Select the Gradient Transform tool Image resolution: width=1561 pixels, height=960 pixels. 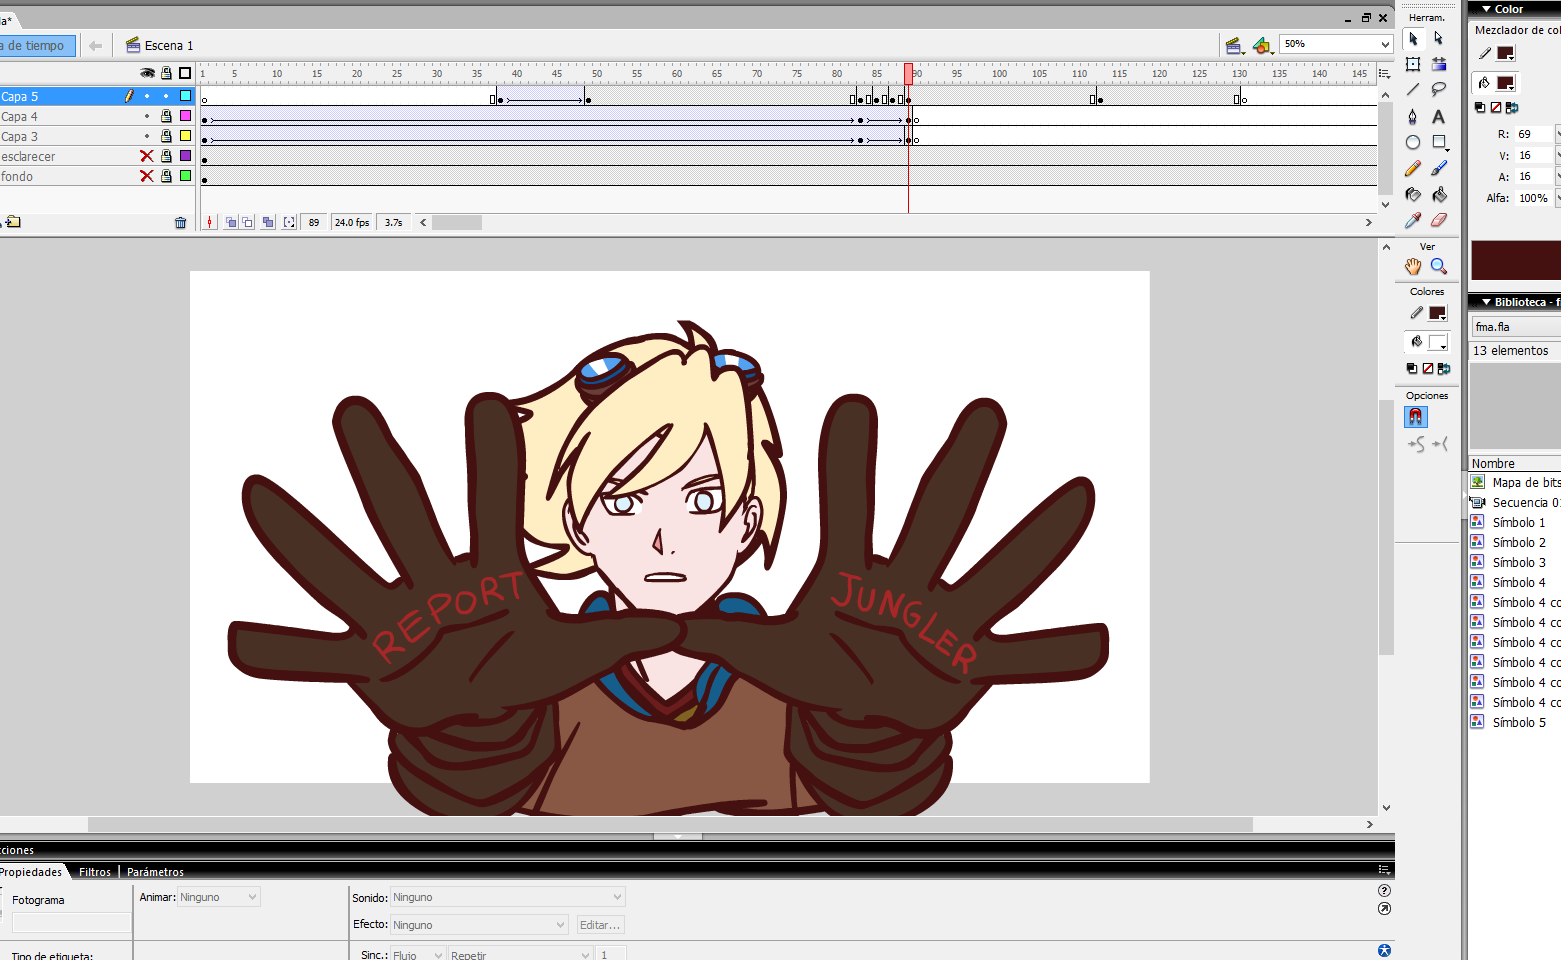(1439, 65)
